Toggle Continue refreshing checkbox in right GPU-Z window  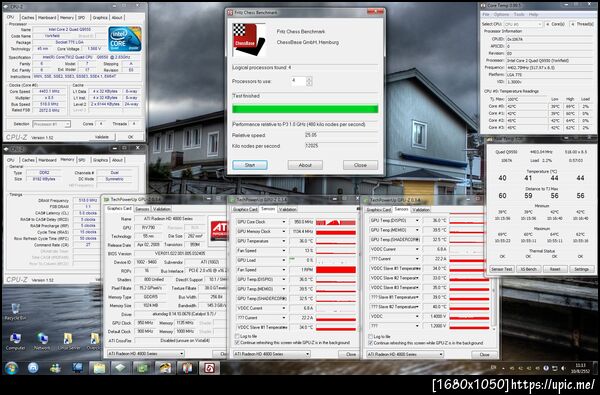click(x=370, y=343)
